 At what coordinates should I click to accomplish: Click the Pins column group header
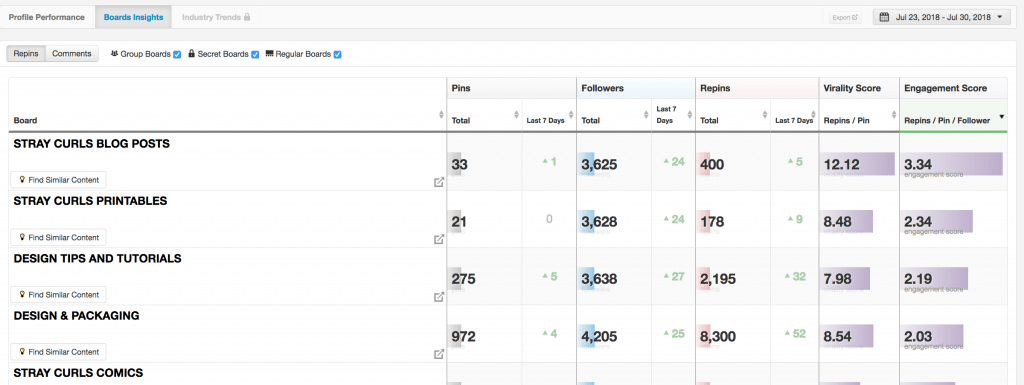pos(511,88)
